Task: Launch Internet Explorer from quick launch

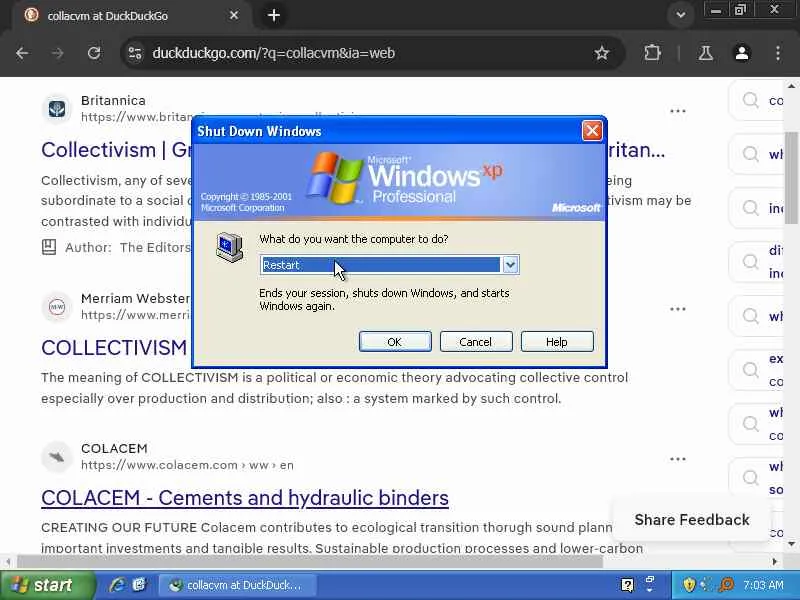Action: click(x=117, y=585)
